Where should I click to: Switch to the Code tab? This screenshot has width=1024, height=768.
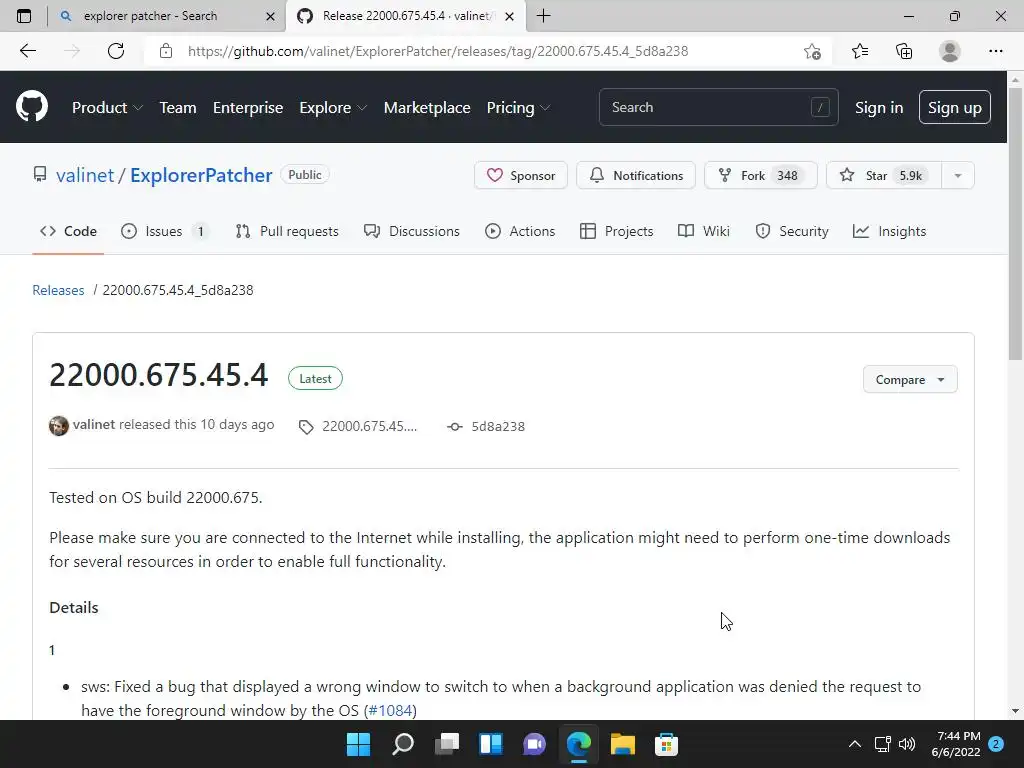tap(68, 231)
